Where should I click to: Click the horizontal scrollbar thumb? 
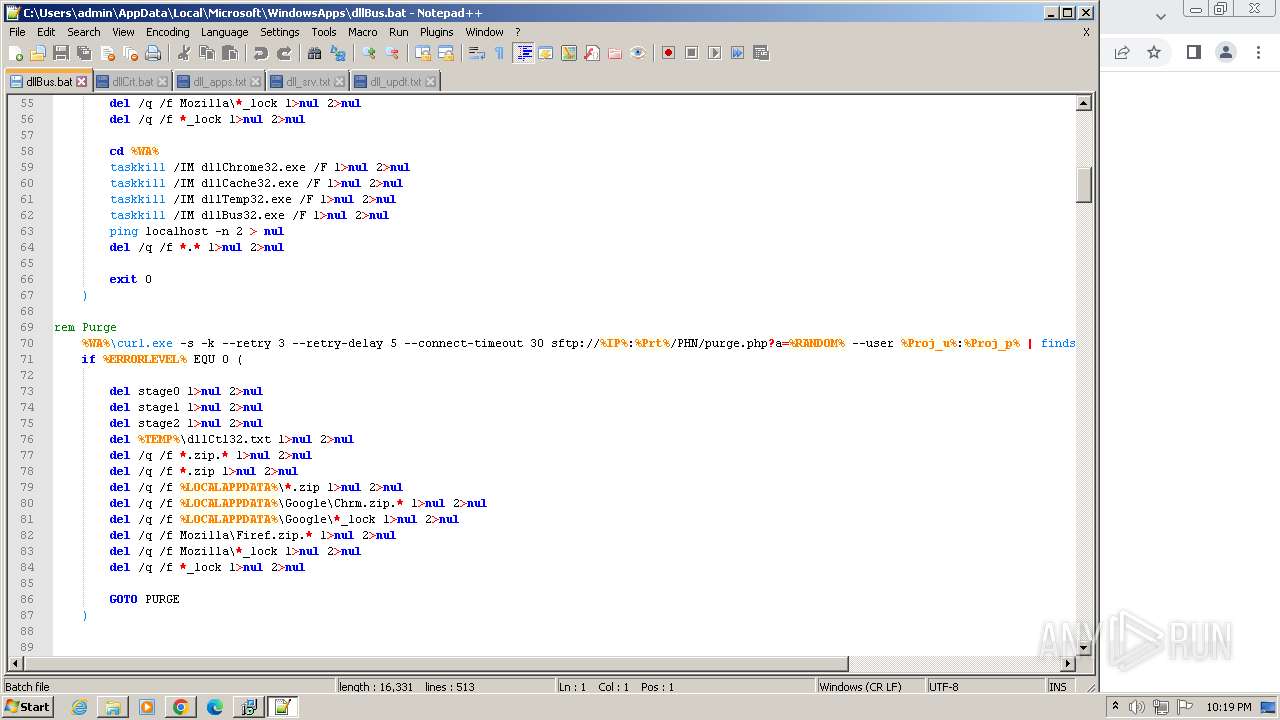point(435,663)
